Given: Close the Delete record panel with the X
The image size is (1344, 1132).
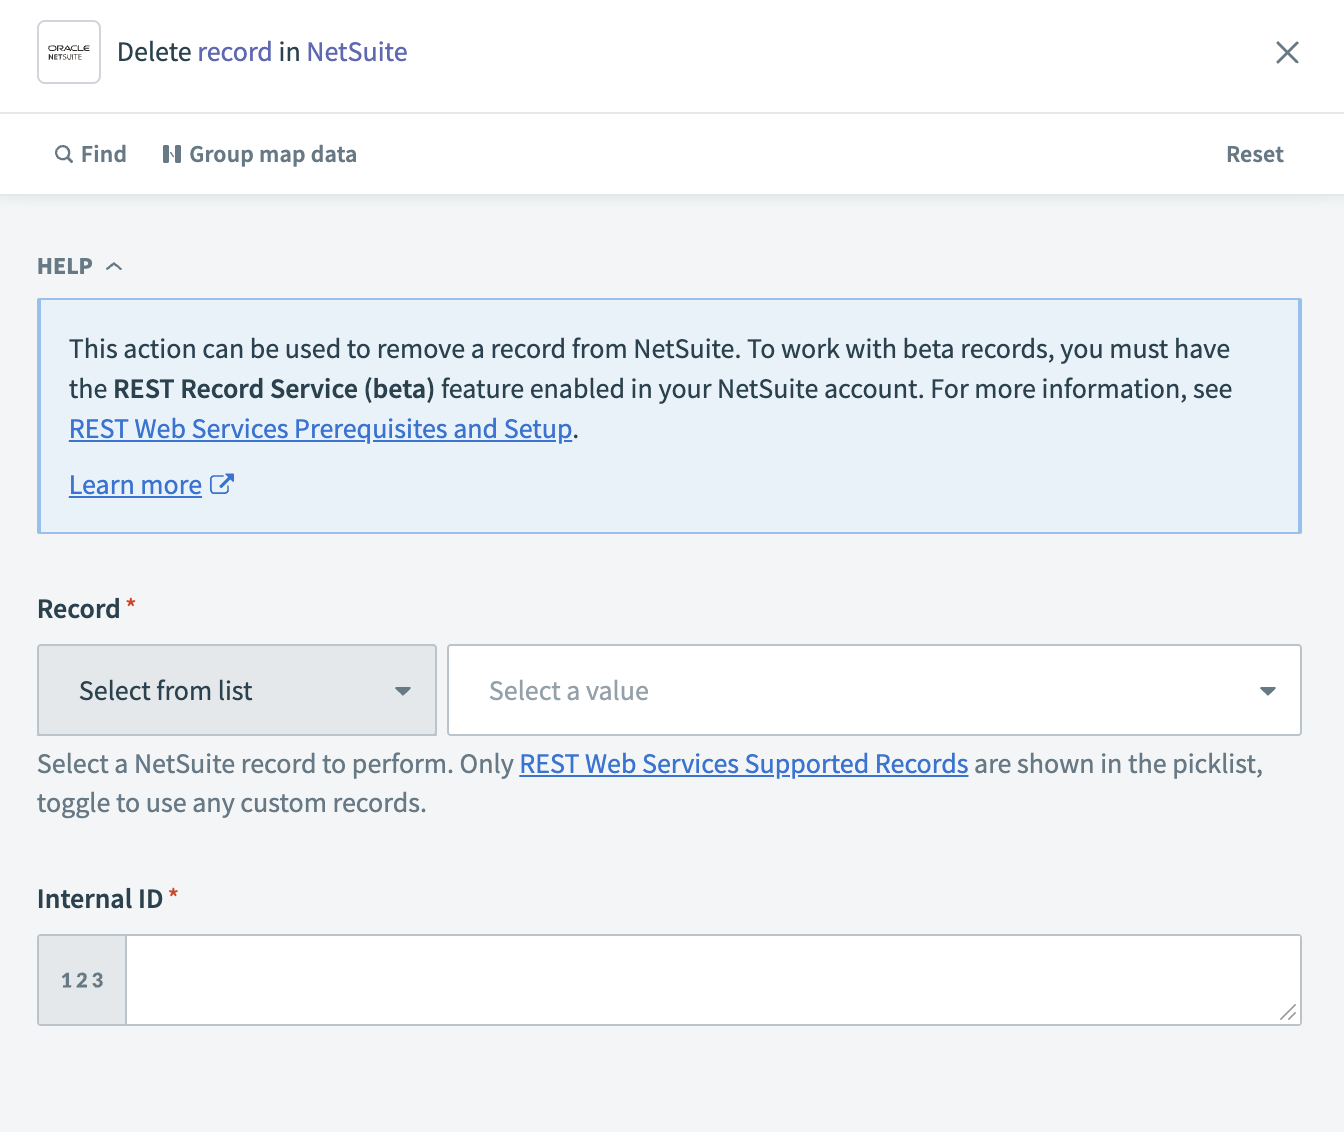Looking at the screenshot, I should pos(1287,52).
